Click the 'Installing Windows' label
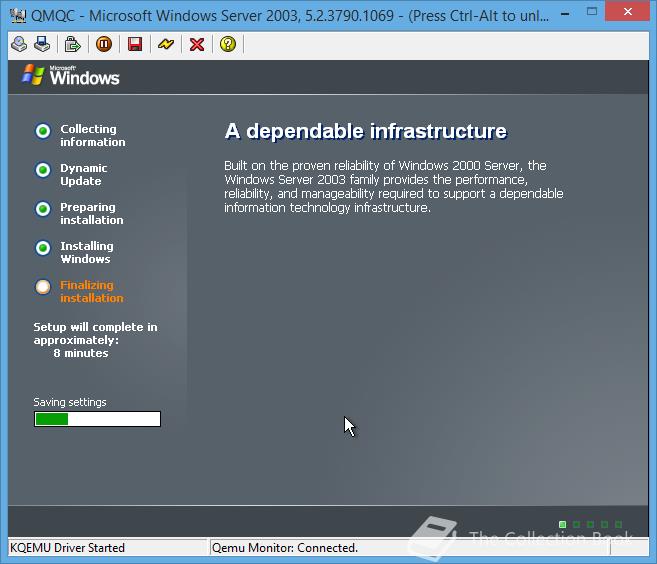Image resolution: width=657 pixels, height=564 pixels. pyautogui.click(x=87, y=252)
